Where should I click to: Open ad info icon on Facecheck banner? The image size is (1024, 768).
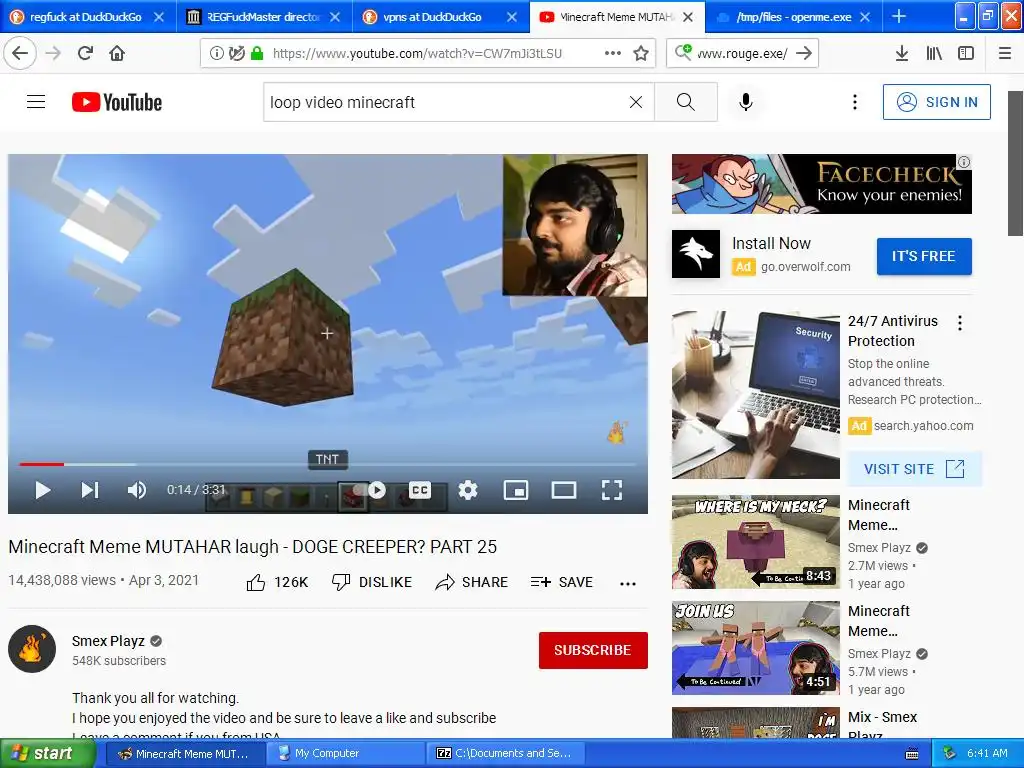click(x=964, y=162)
